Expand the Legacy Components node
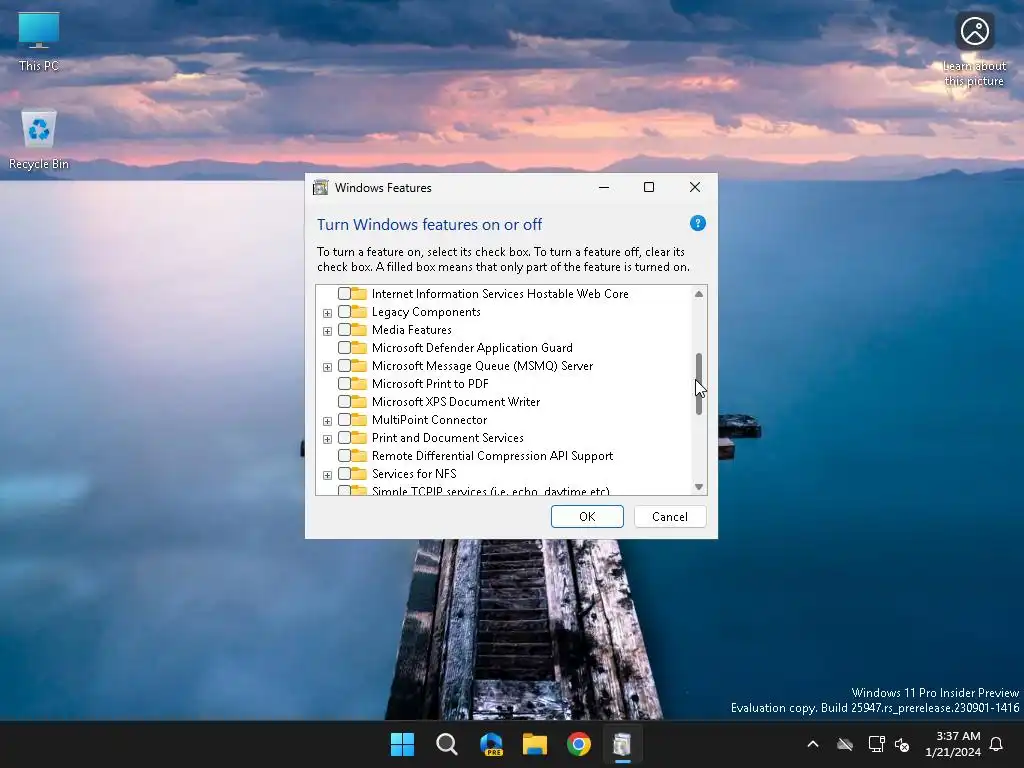 point(327,313)
